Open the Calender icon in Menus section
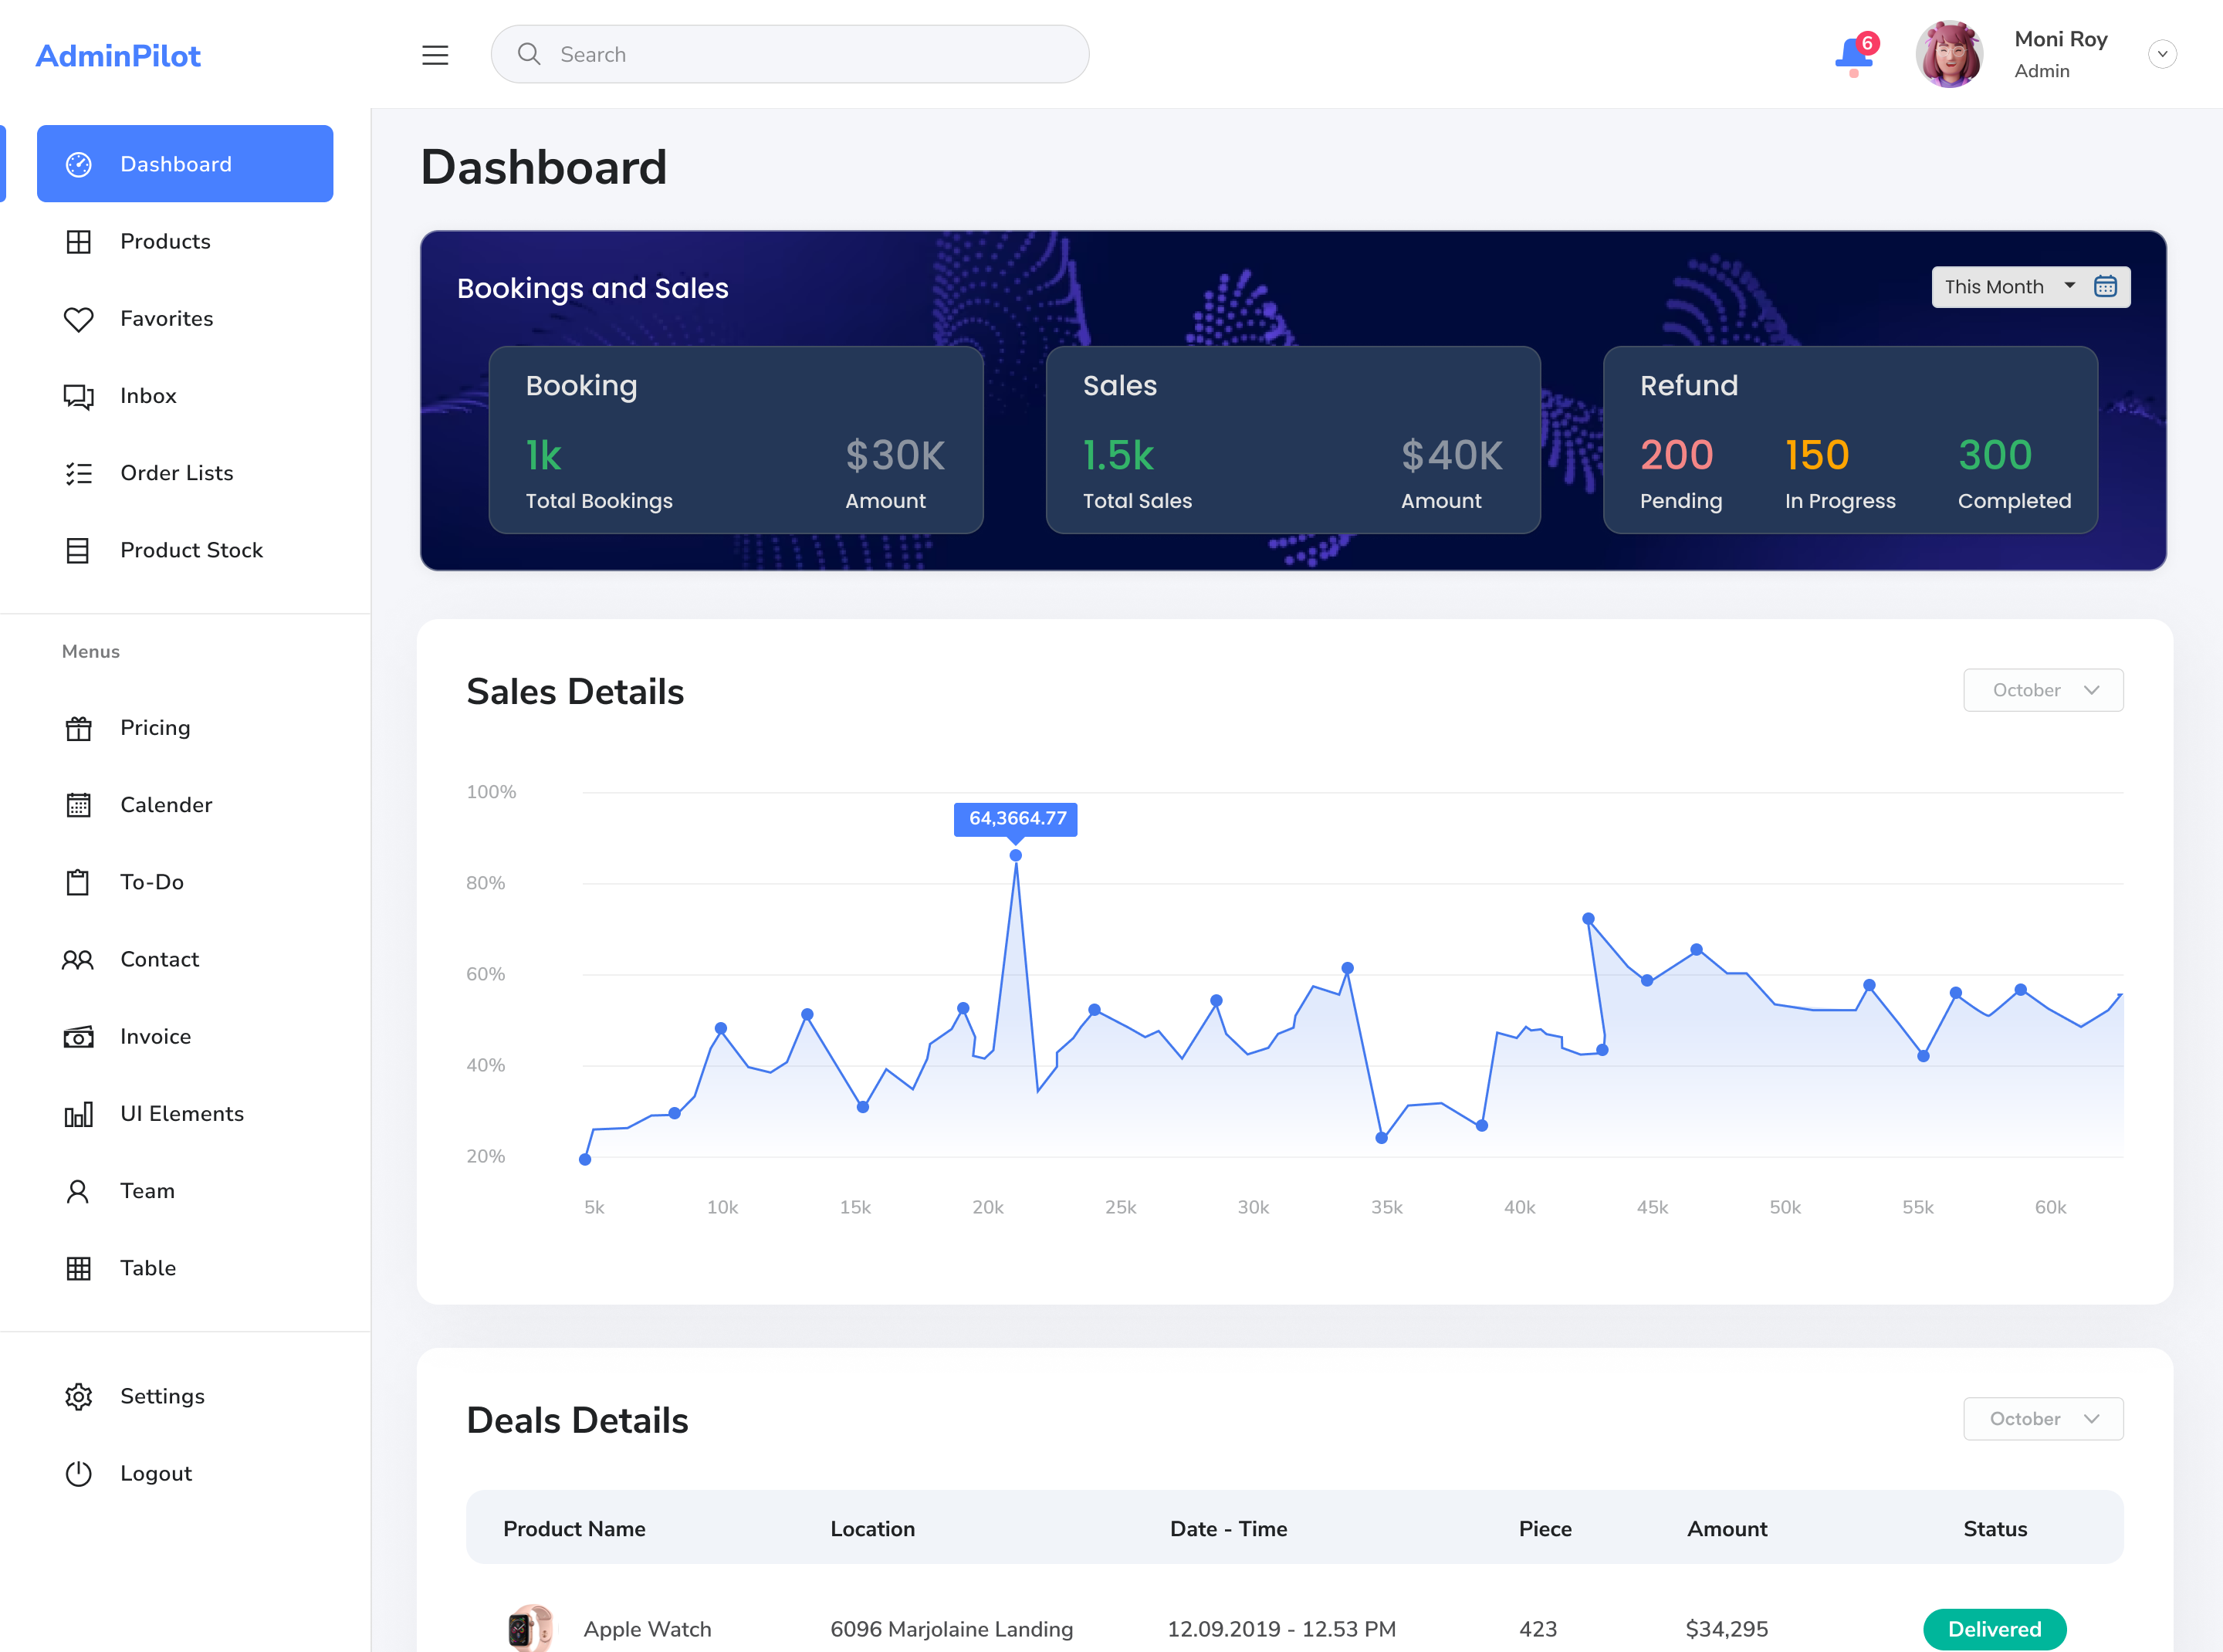The width and height of the screenshot is (2223, 1652). click(79, 804)
